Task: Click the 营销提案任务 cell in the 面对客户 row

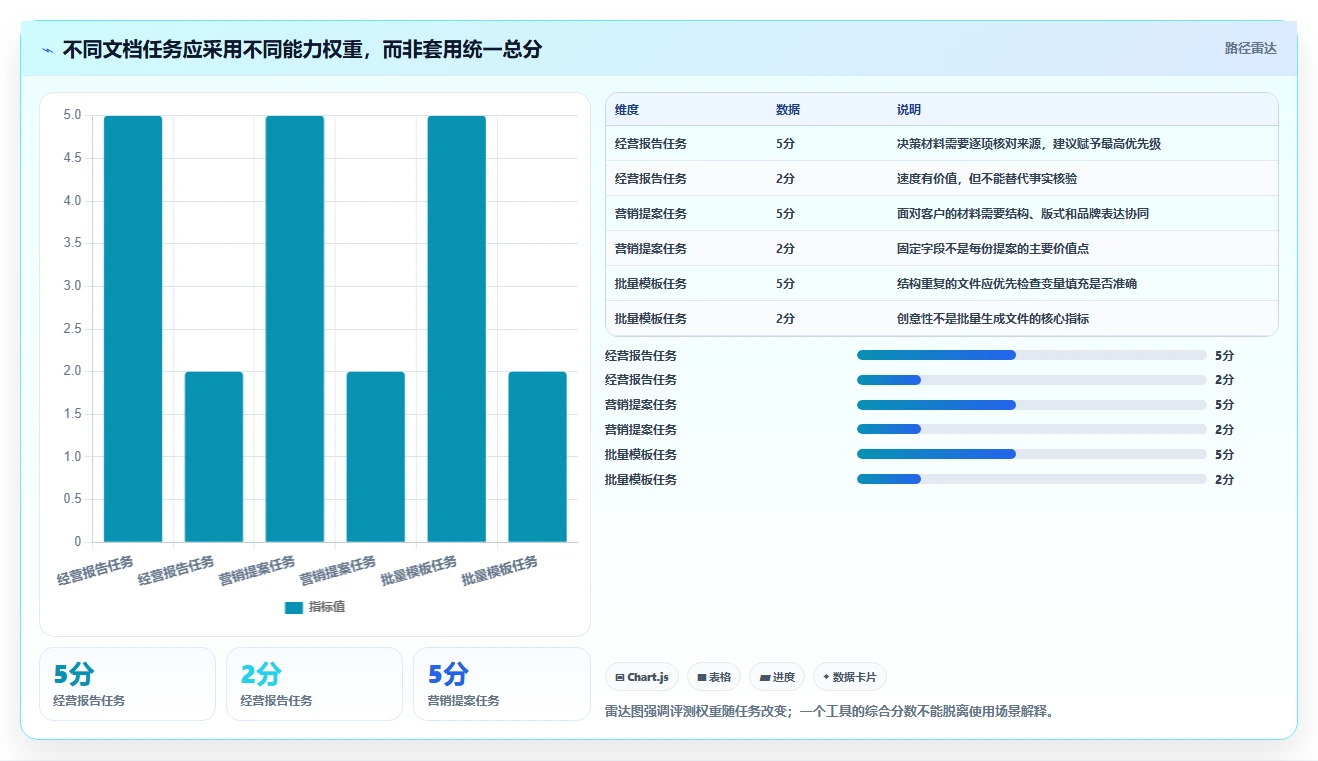Action: click(651, 214)
